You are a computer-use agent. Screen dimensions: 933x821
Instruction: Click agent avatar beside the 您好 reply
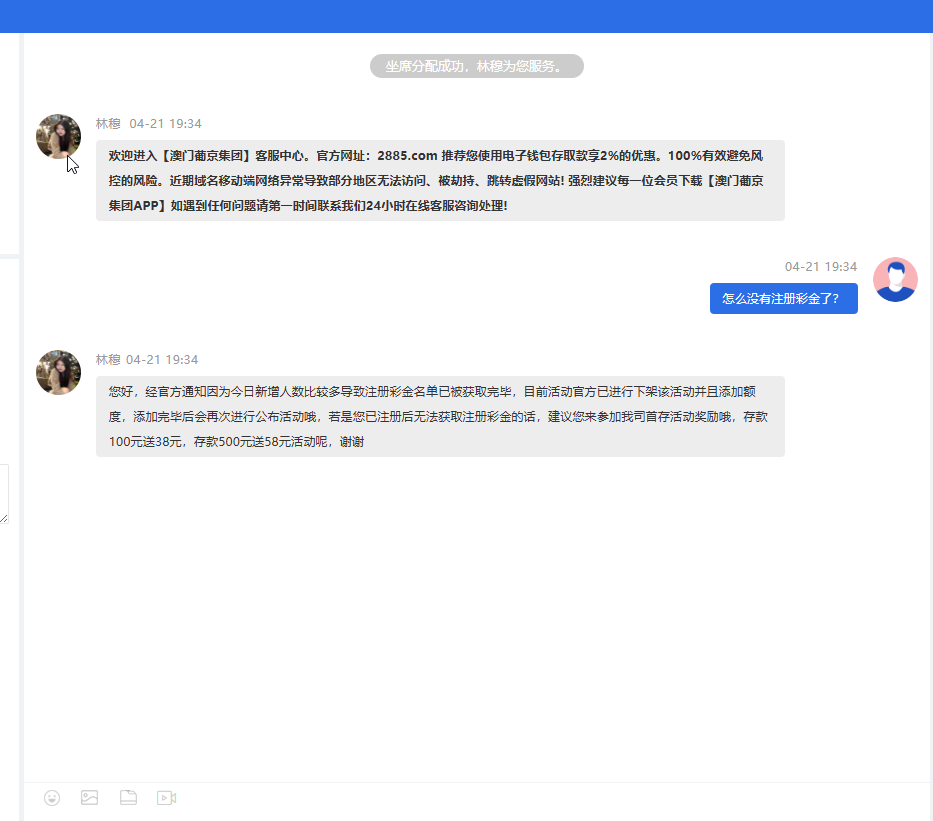point(58,372)
